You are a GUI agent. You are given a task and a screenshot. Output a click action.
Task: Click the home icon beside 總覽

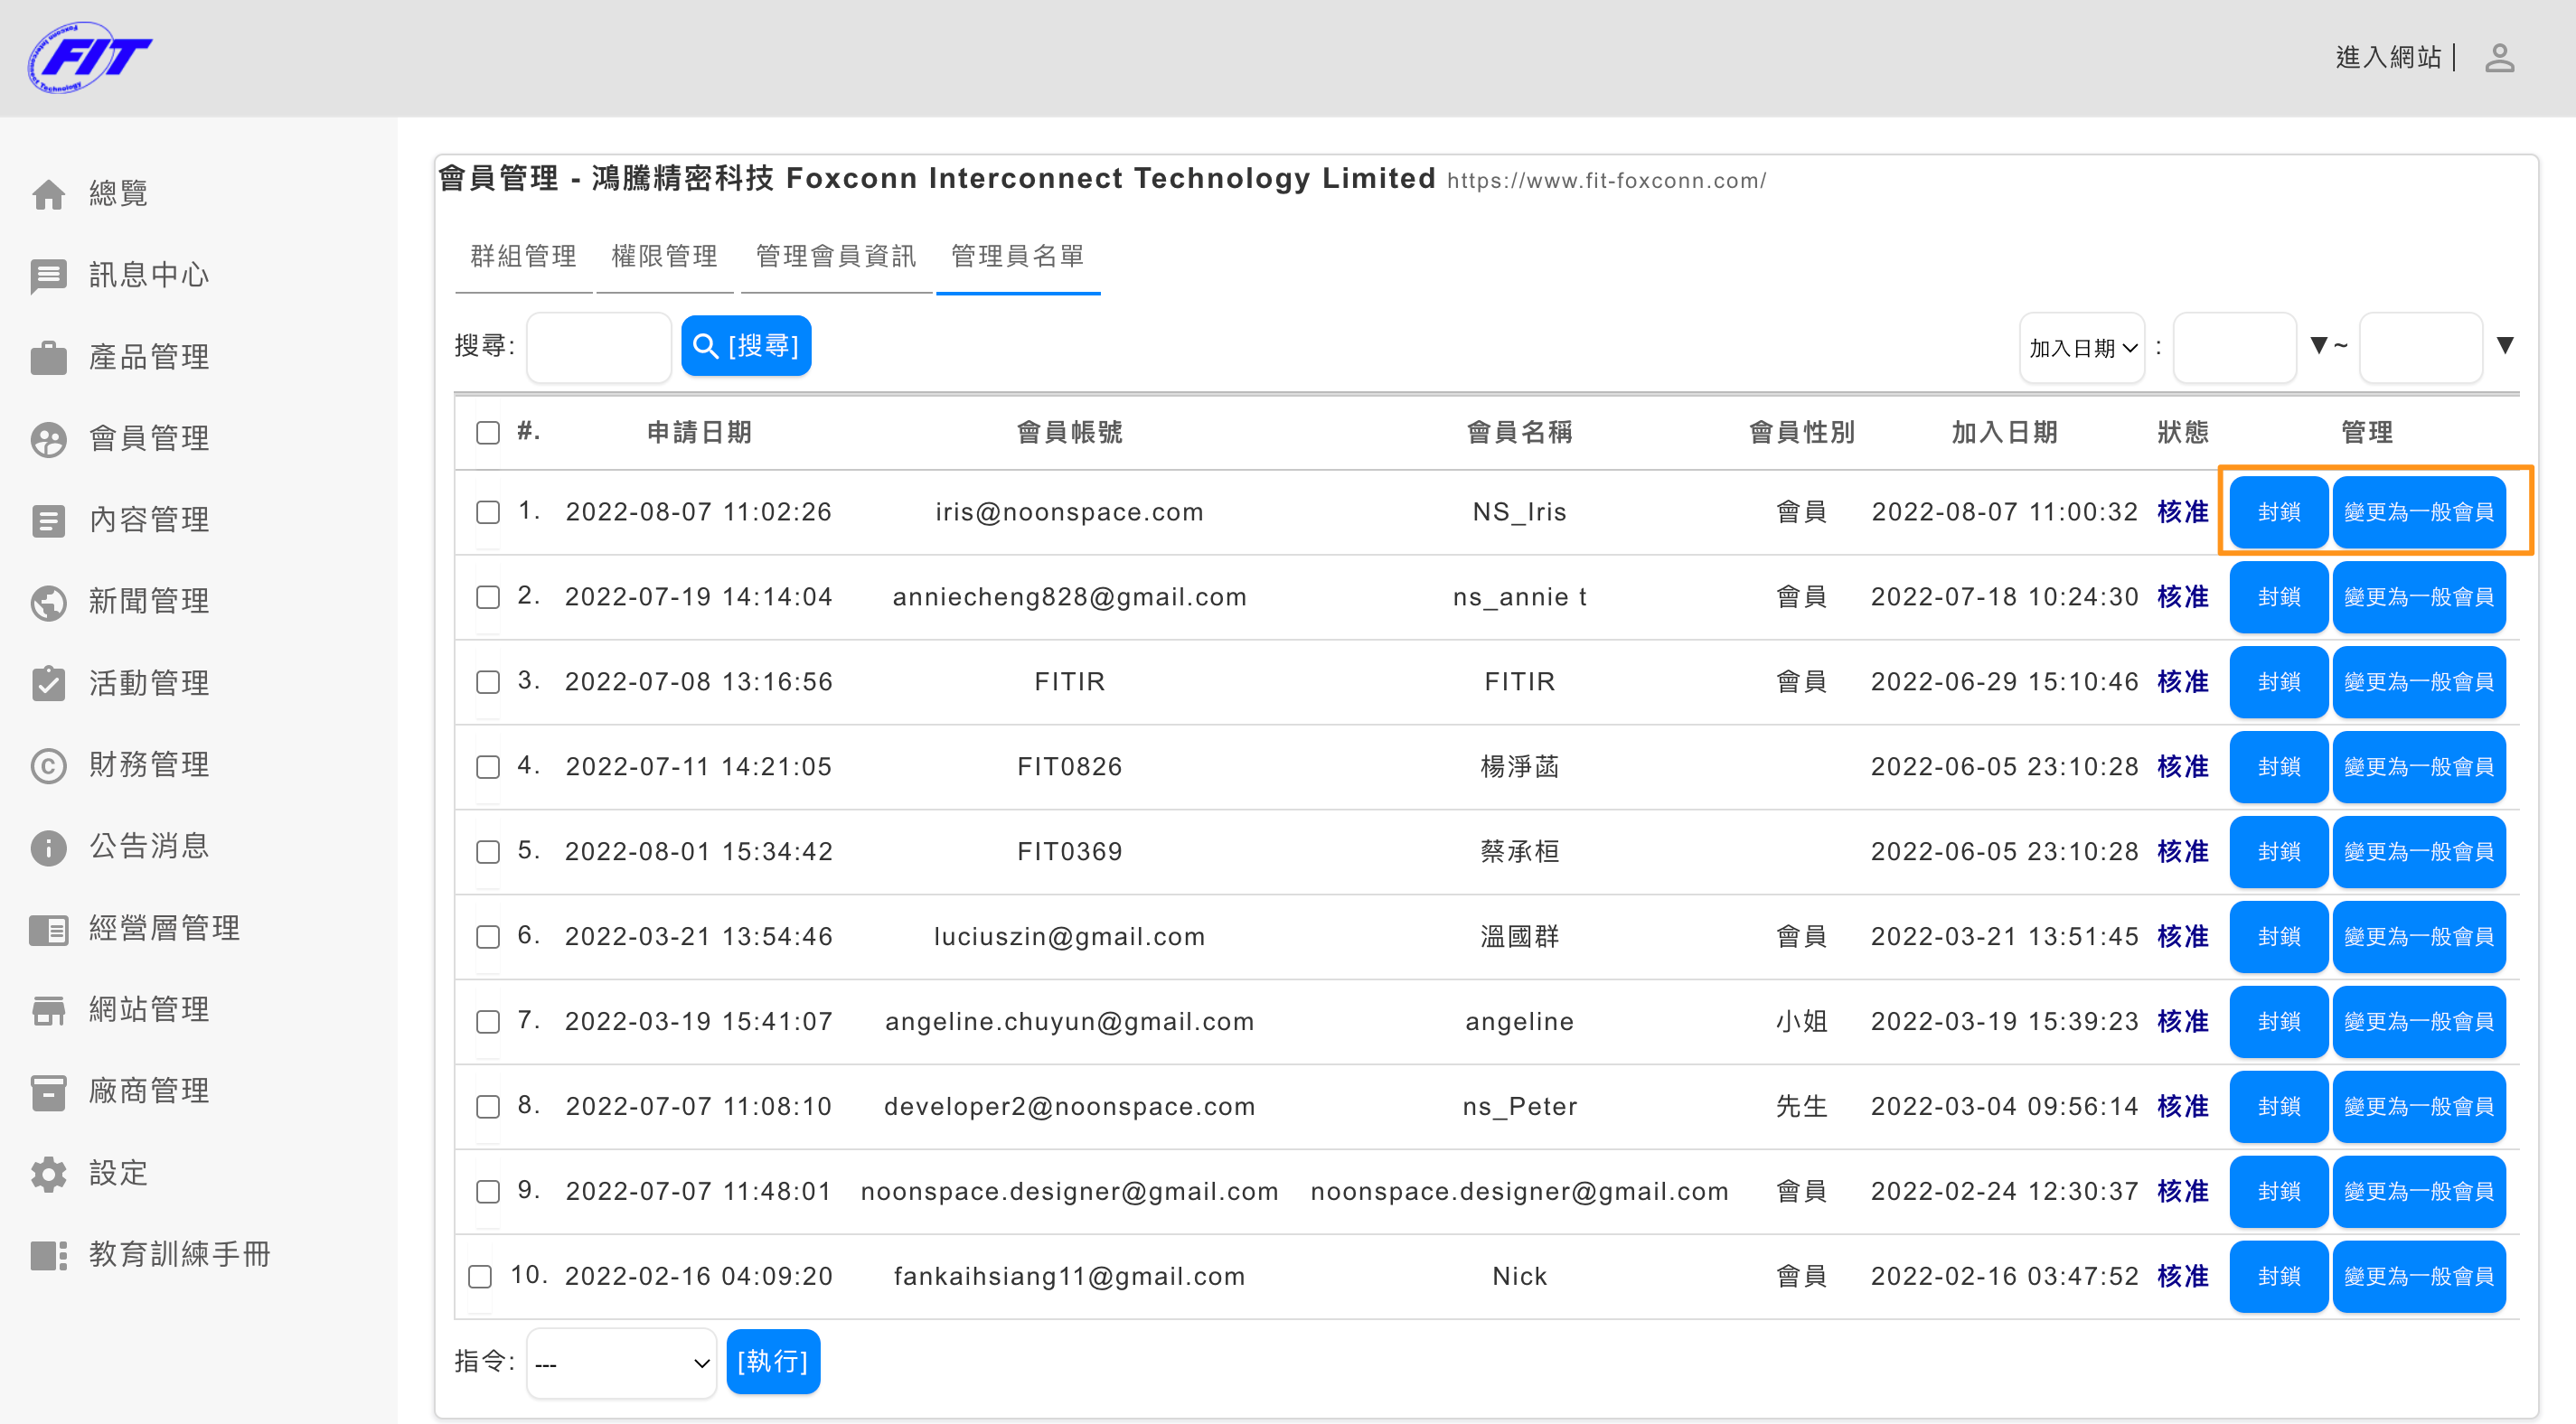point(48,193)
